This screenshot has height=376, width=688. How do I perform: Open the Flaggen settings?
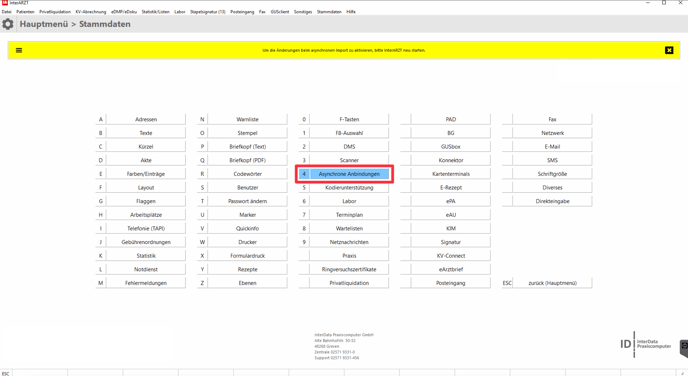[x=146, y=201]
